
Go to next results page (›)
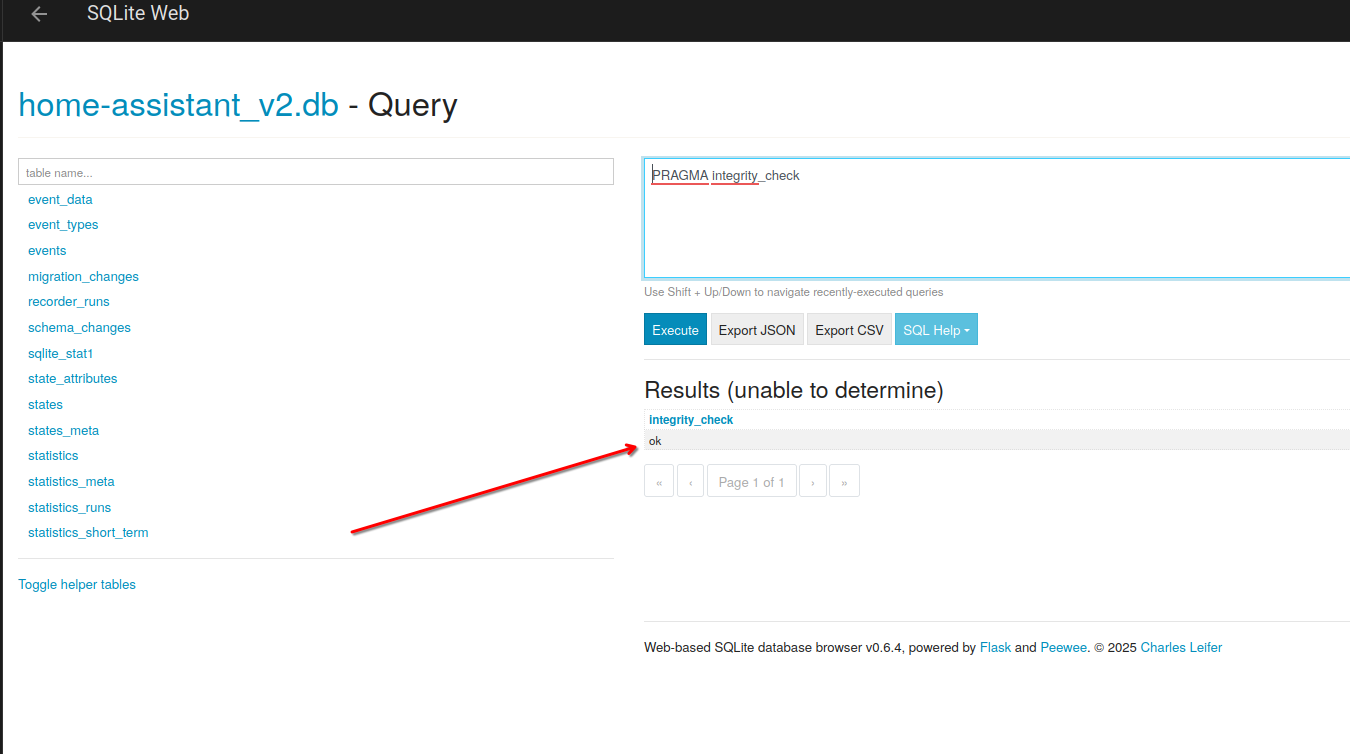(x=813, y=481)
